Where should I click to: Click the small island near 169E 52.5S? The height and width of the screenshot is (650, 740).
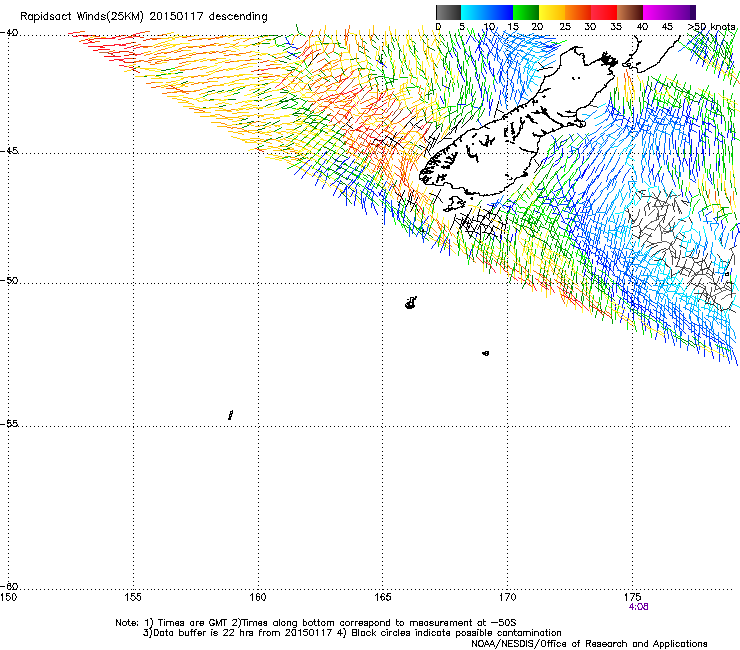point(486,353)
